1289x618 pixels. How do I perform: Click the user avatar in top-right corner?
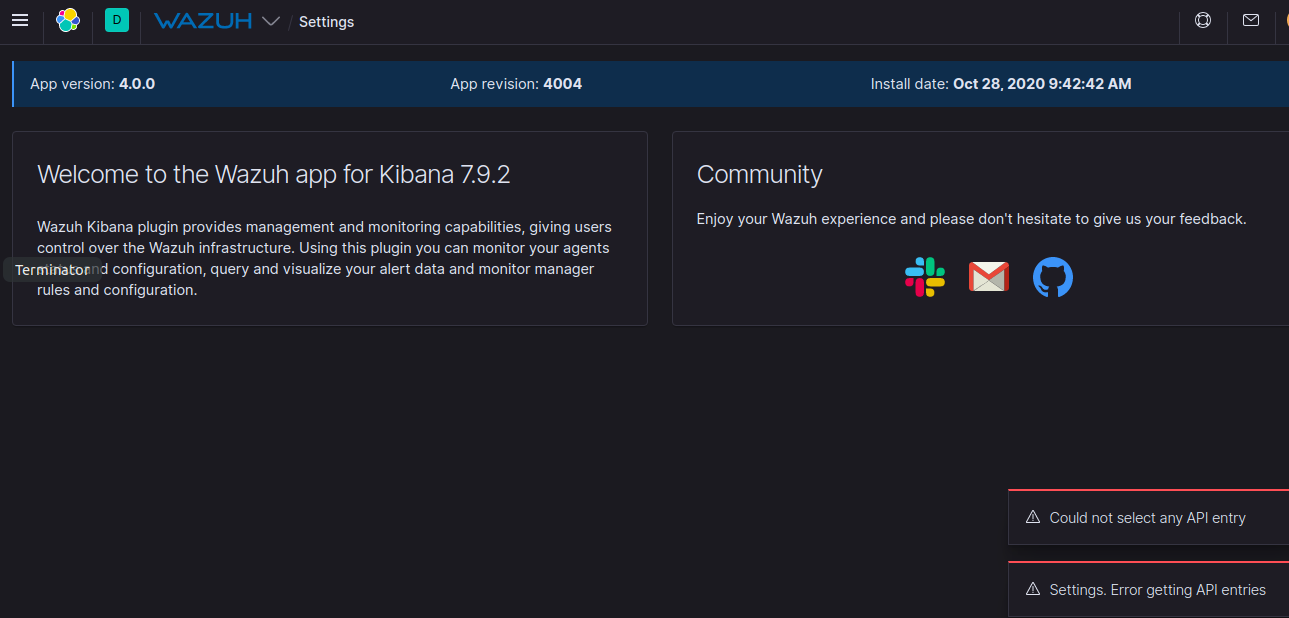click(x=1286, y=20)
